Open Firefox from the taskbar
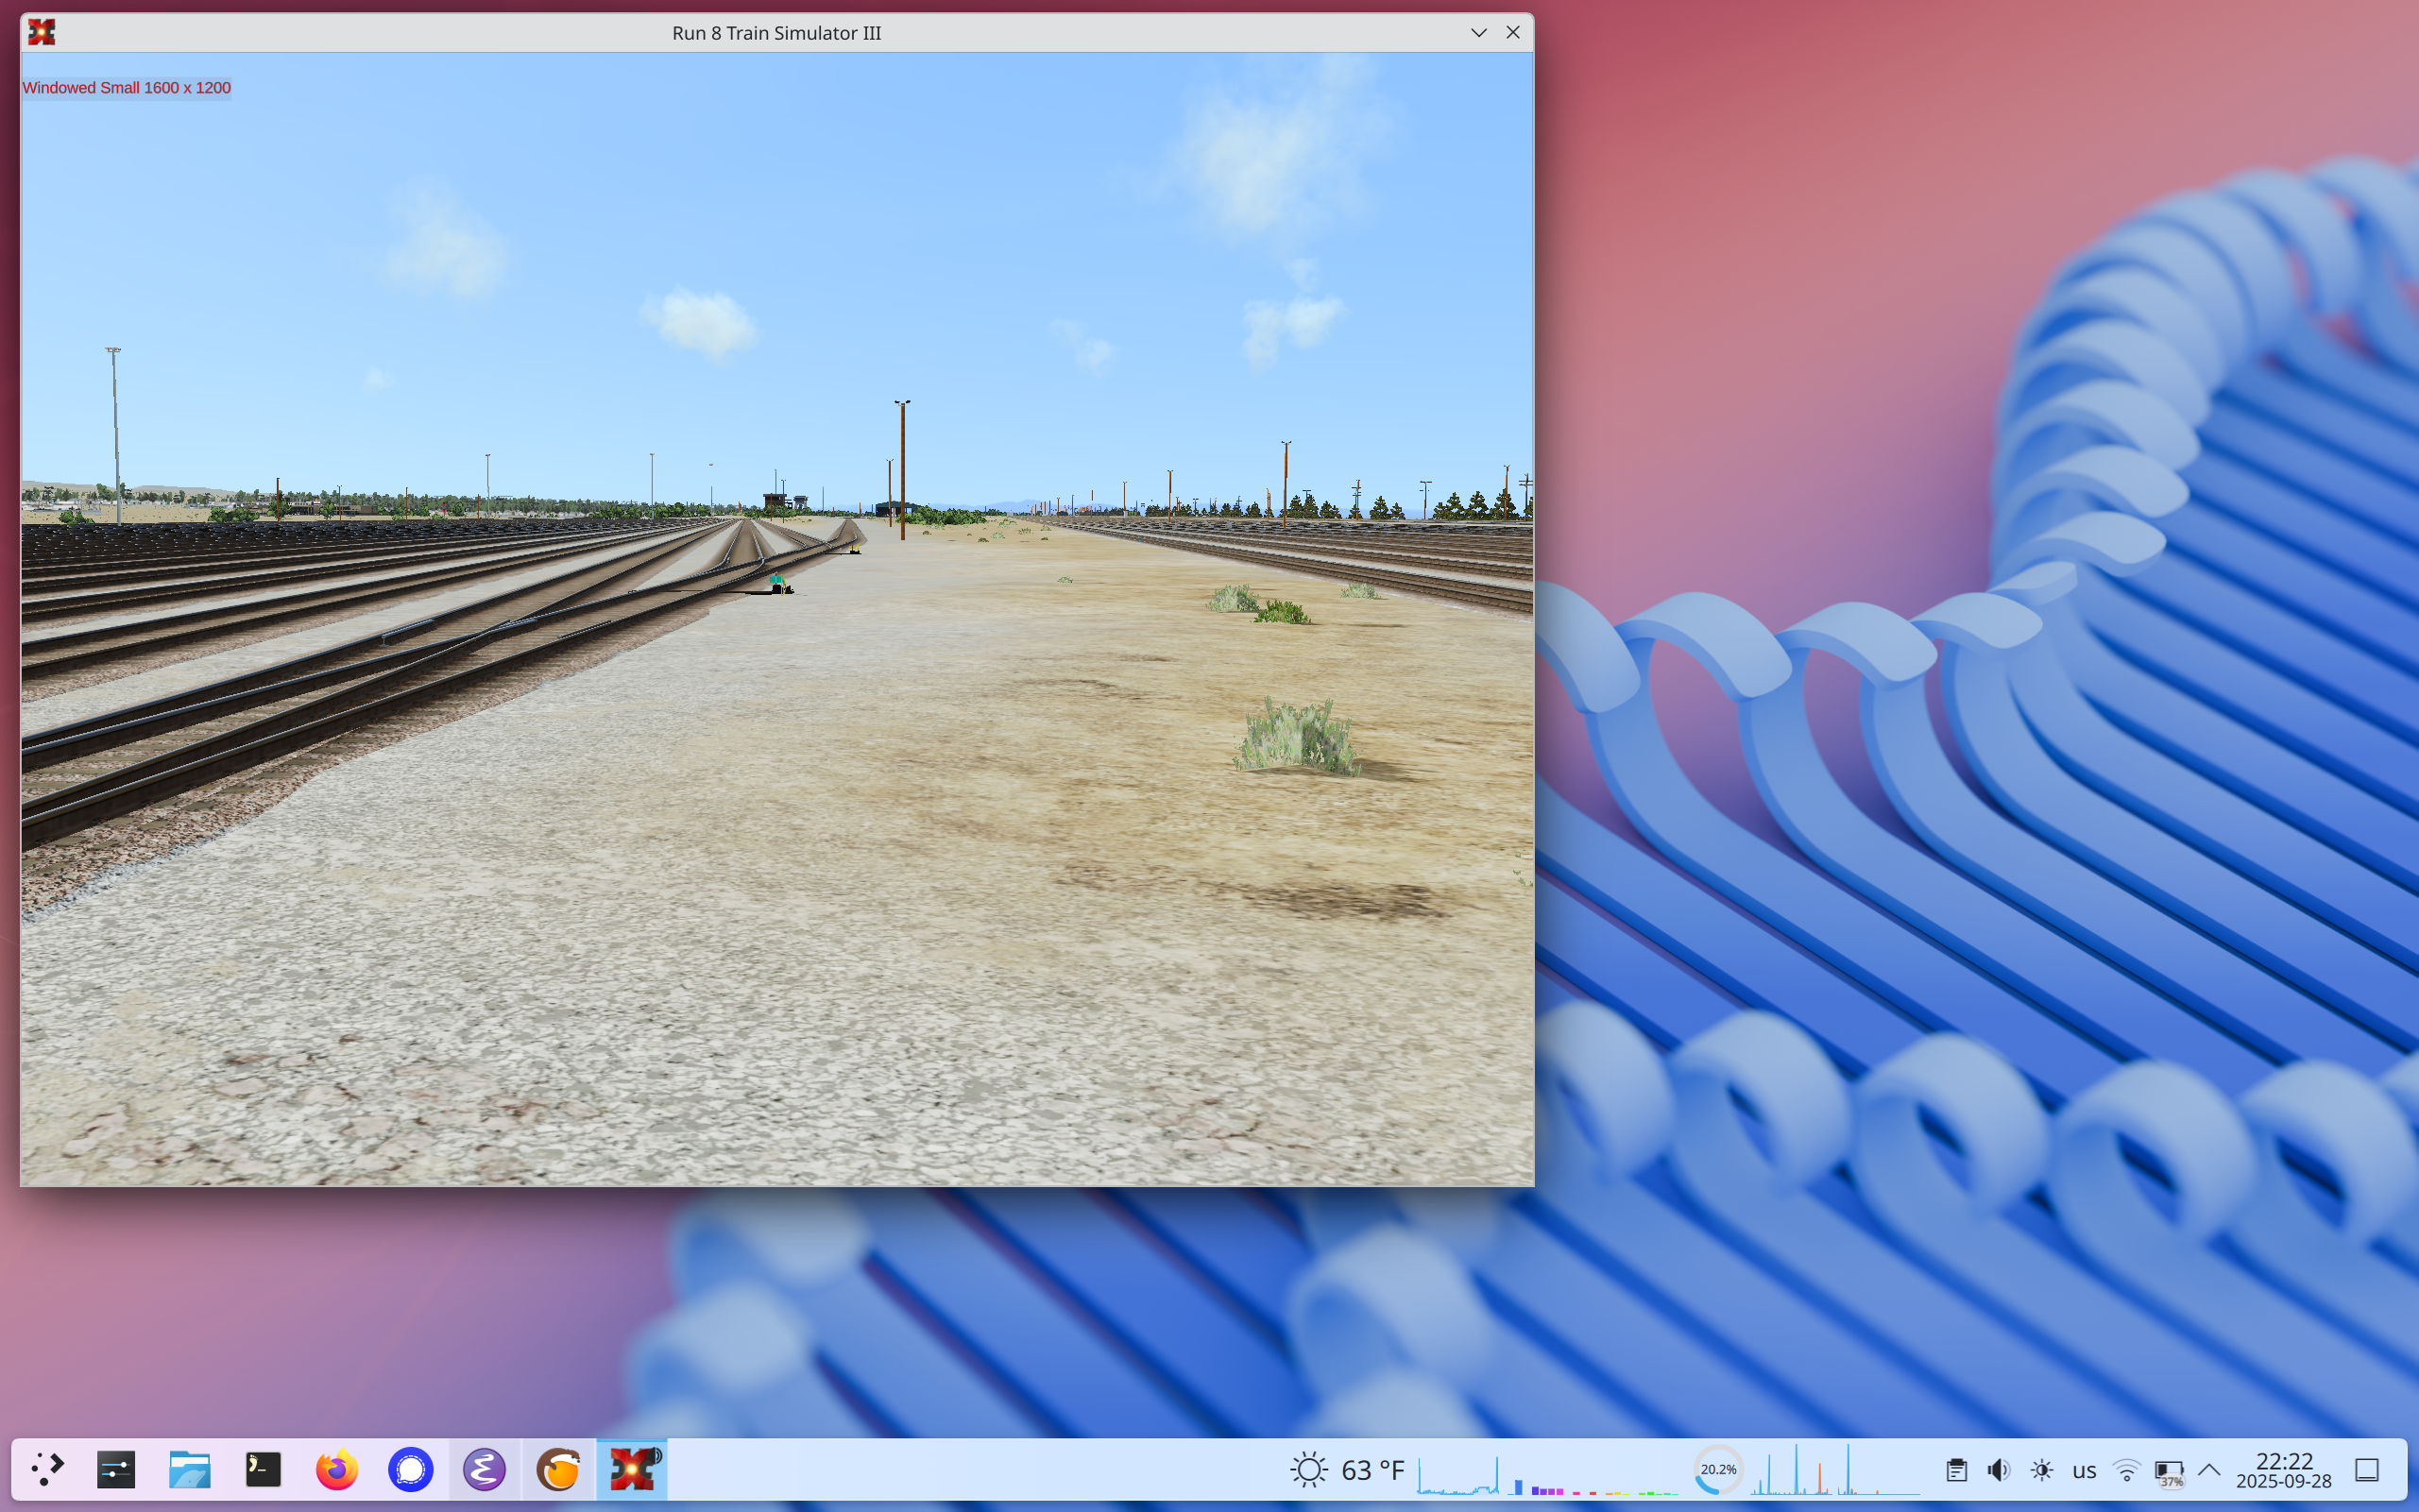Screen dimensions: 2419x1512 pyautogui.click(x=336, y=1470)
